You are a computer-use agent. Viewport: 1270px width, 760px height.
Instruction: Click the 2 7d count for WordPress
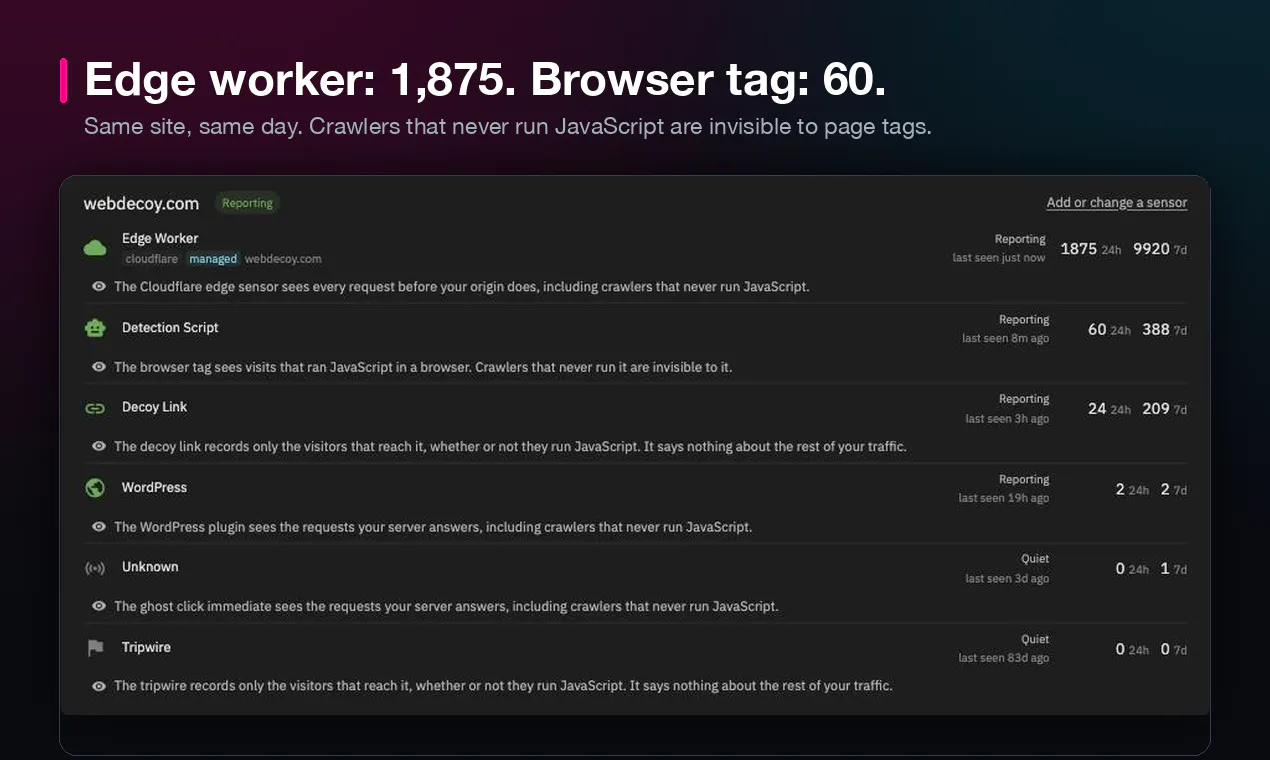[1174, 490]
